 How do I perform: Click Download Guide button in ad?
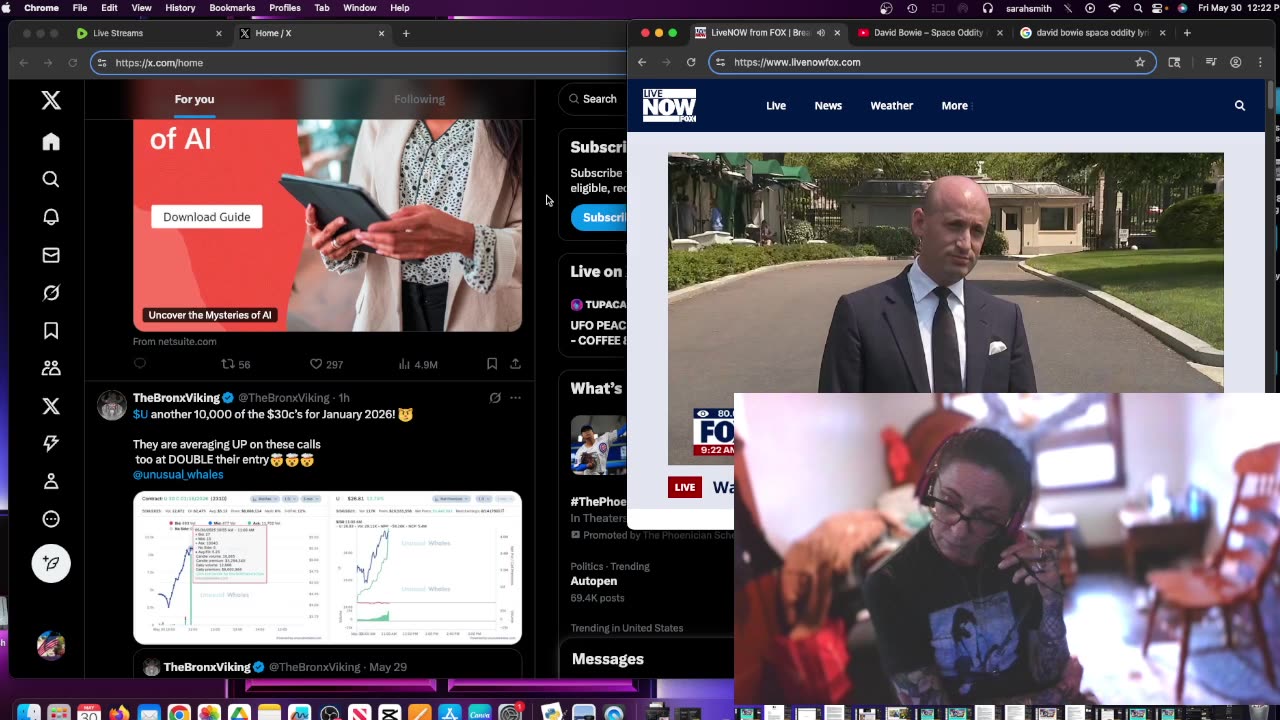[x=207, y=217]
